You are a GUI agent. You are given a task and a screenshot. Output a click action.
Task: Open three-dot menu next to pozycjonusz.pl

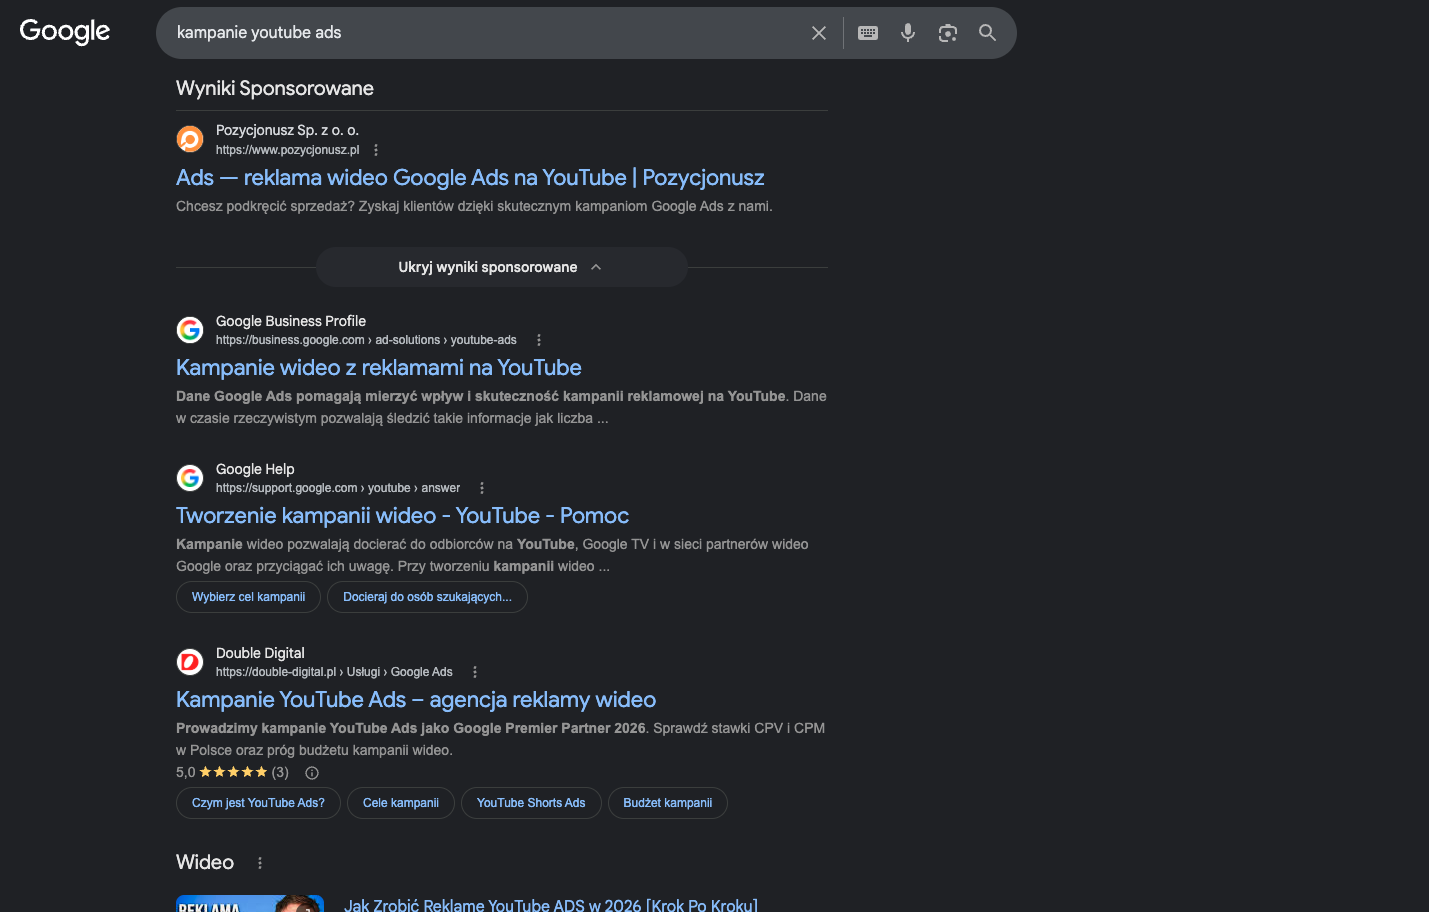pyautogui.click(x=376, y=150)
